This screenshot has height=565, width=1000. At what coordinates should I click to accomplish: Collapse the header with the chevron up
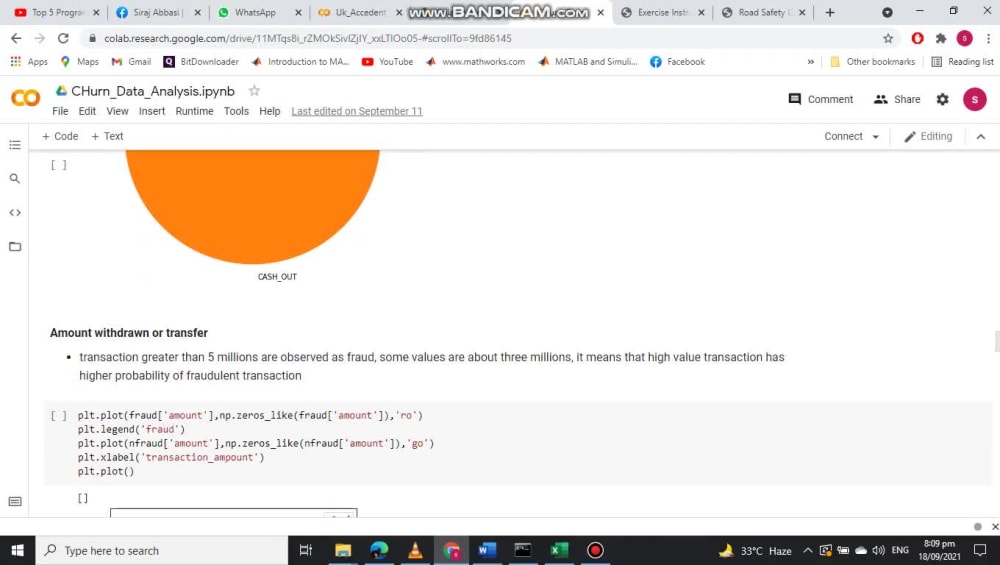(x=981, y=136)
